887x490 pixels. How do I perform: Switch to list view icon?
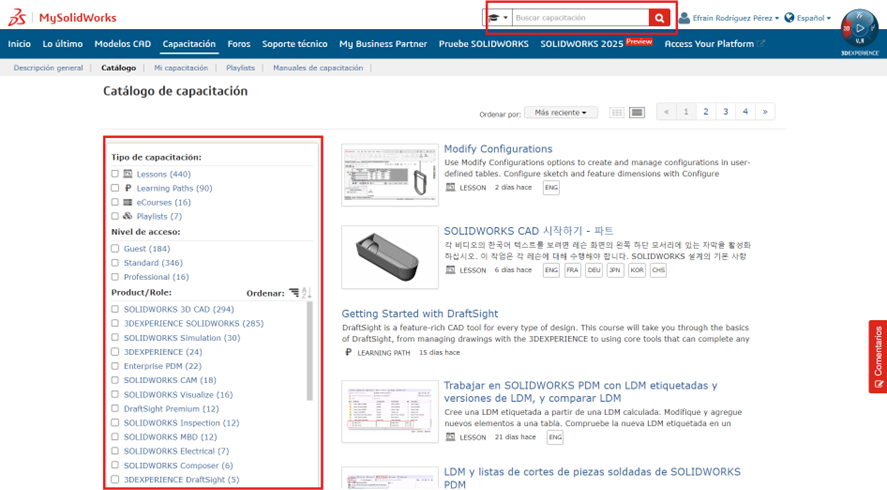[x=637, y=113]
